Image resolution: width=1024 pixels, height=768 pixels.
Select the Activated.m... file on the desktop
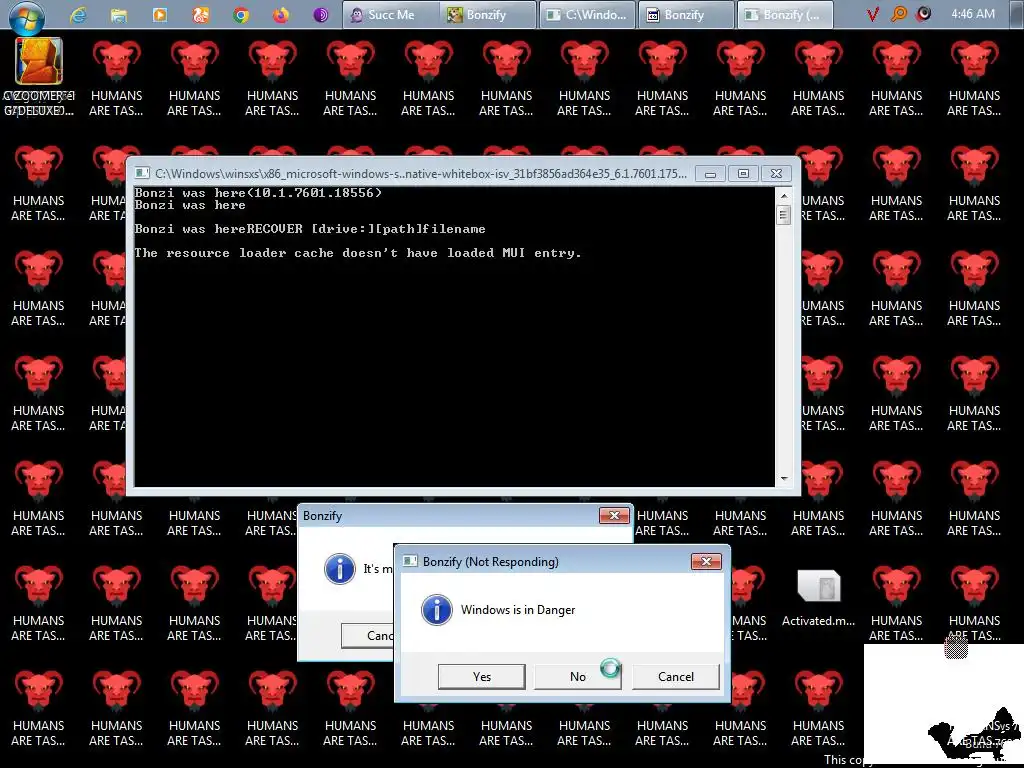pos(818,598)
